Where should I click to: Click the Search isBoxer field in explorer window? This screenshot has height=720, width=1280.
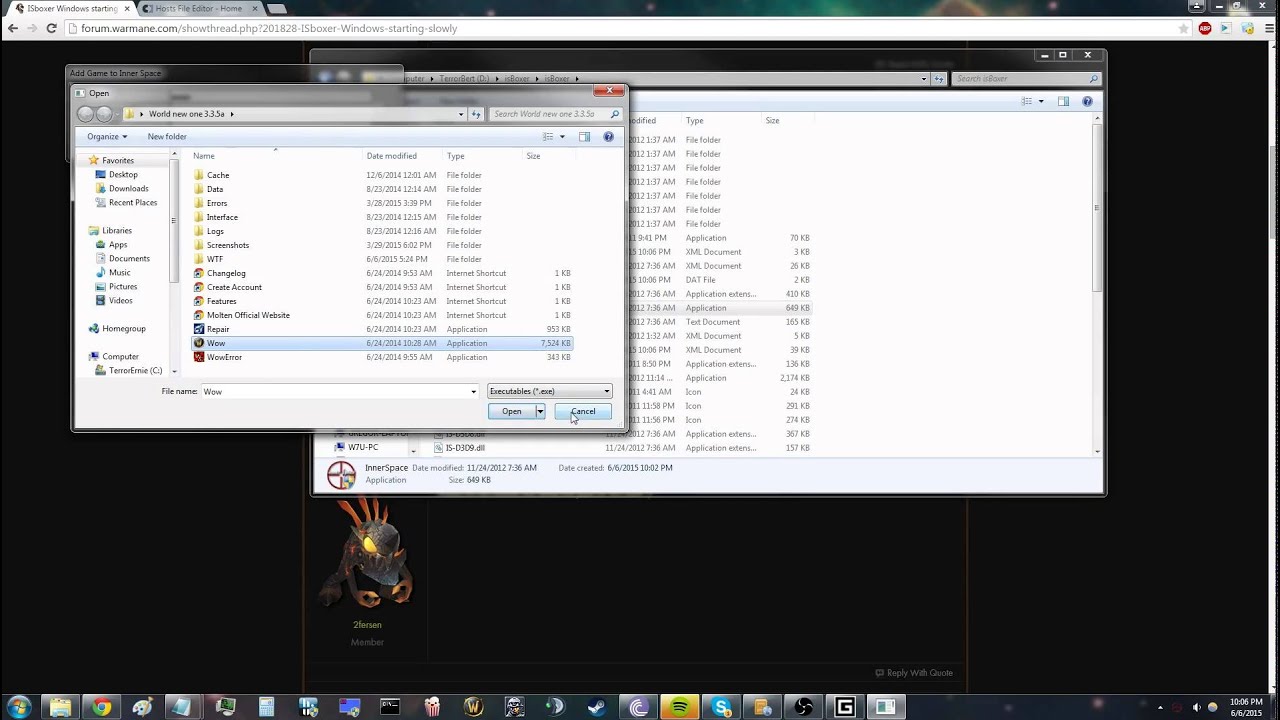[1026, 79]
